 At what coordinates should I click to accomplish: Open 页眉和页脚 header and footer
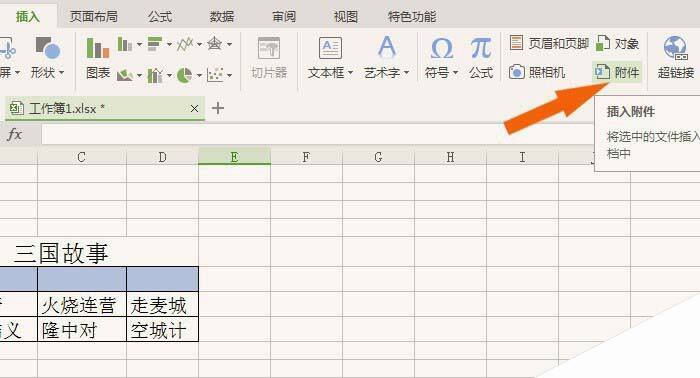click(549, 43)
